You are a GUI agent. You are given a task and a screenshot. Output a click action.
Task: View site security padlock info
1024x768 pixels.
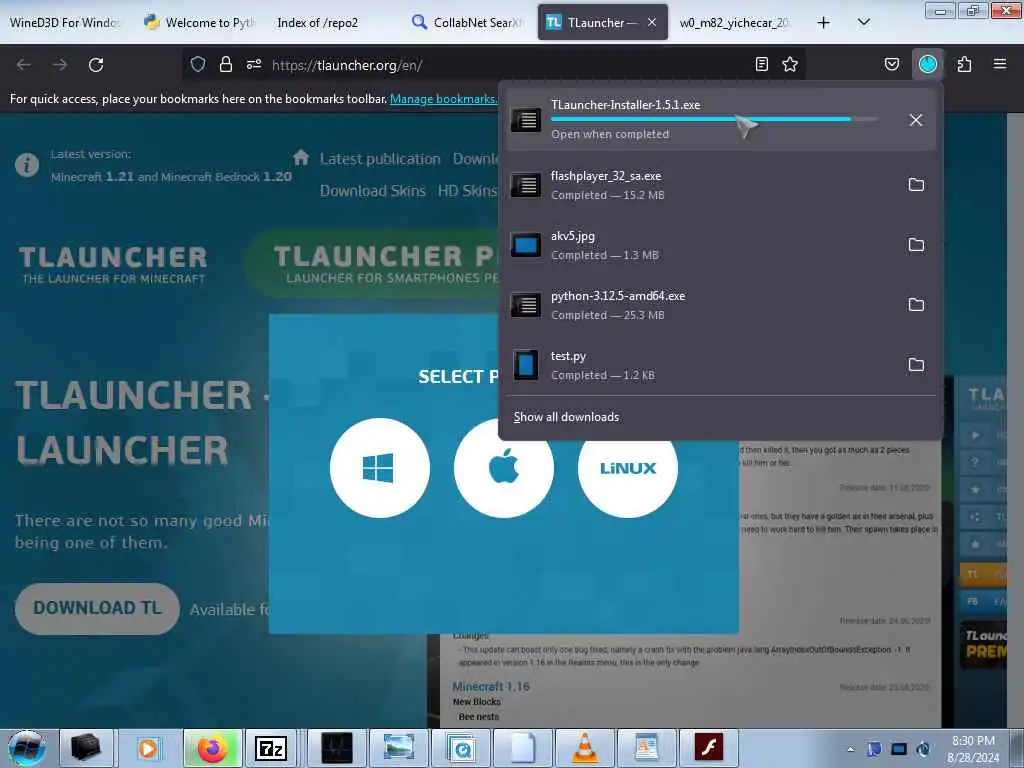pos(226,64)
